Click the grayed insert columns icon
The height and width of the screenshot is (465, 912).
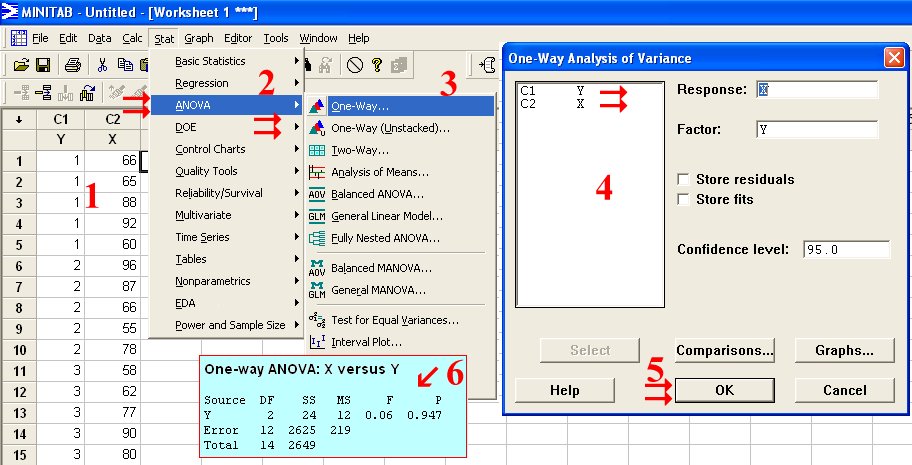(65, 92)
